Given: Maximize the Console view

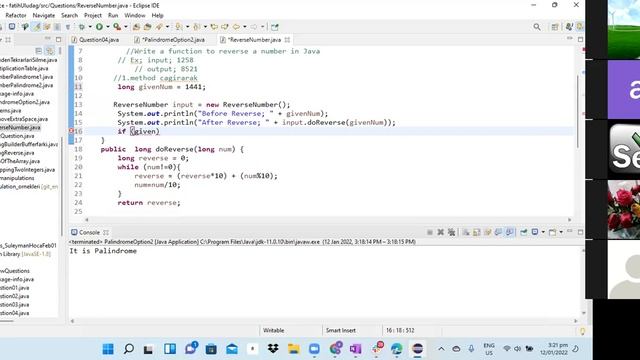Looking at the screenshot, I should [580, 232].
